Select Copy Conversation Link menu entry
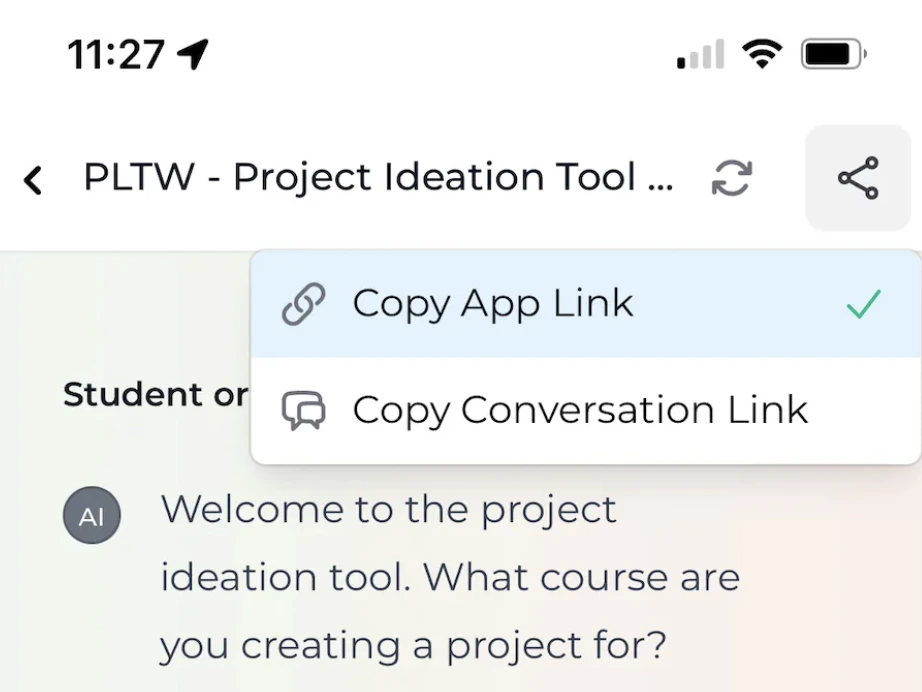Image resolution: width=922 pixels, height=692 pixels. (x=586, y=410)
